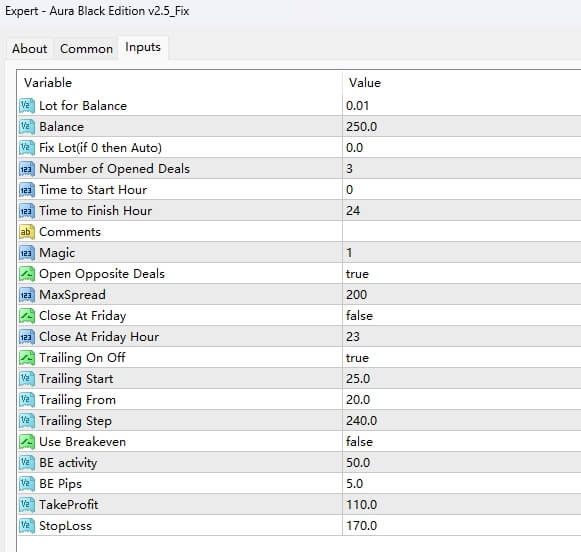Viewport: 581px width, 552px height.
Task: Select the Balance value field 250.0
Action: pyautogui.click(x=462, y=127)
